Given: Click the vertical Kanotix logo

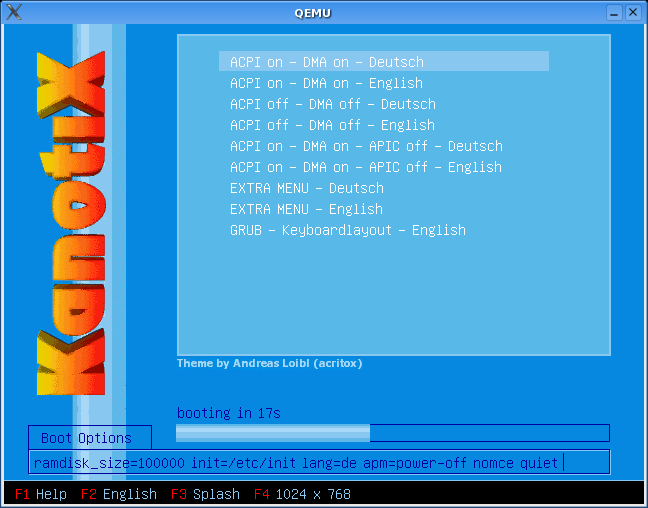Looking at the screenshot, I should [x=71, y=223].
